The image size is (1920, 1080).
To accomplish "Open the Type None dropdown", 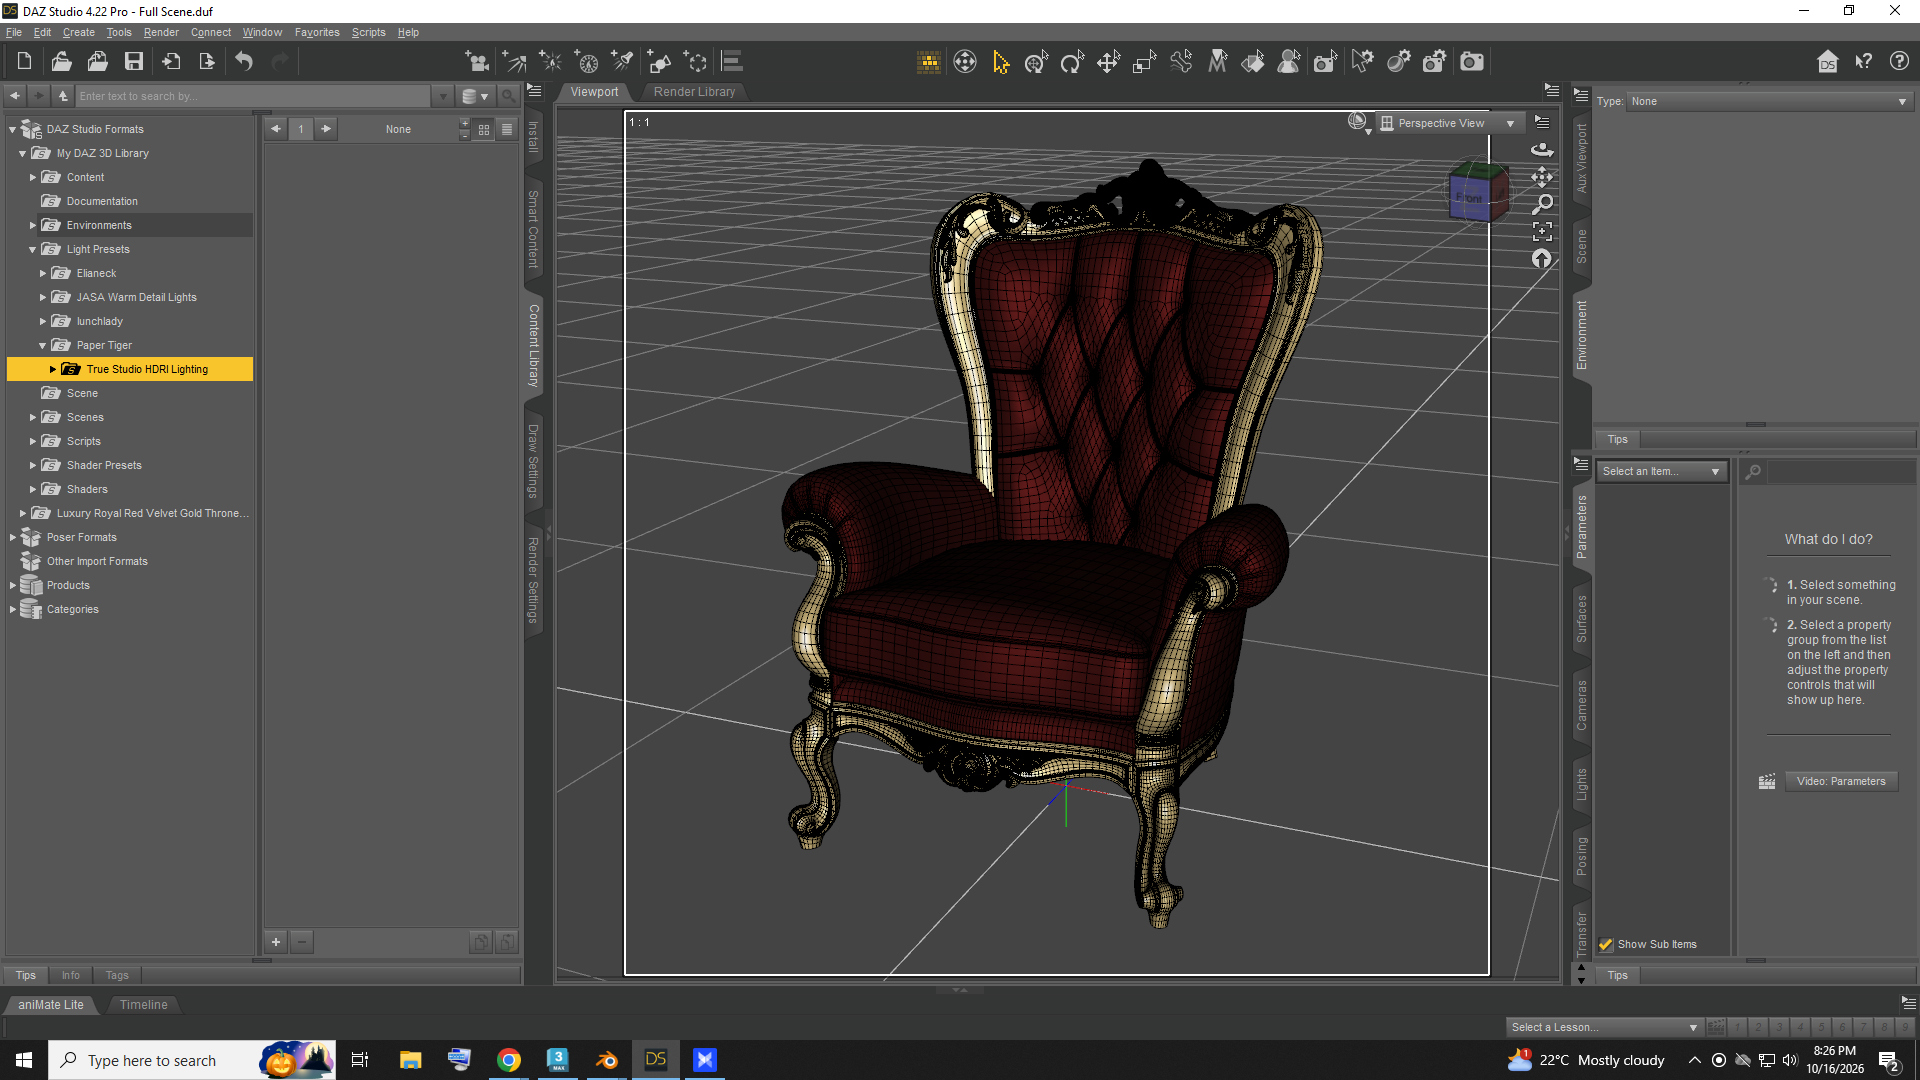I will coord(1769,101).
